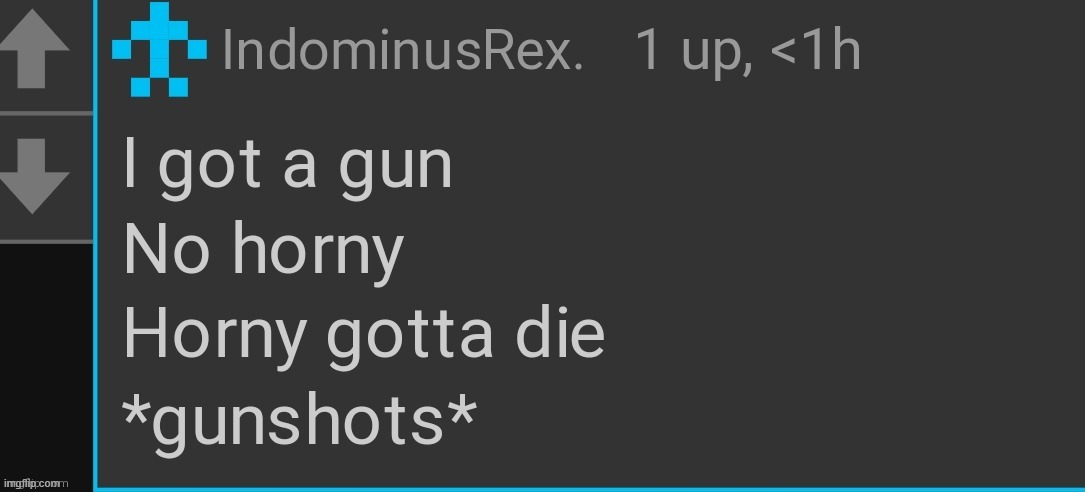
Task: Open the IndominusRex. user profile
Action: [x=403, y=50]
